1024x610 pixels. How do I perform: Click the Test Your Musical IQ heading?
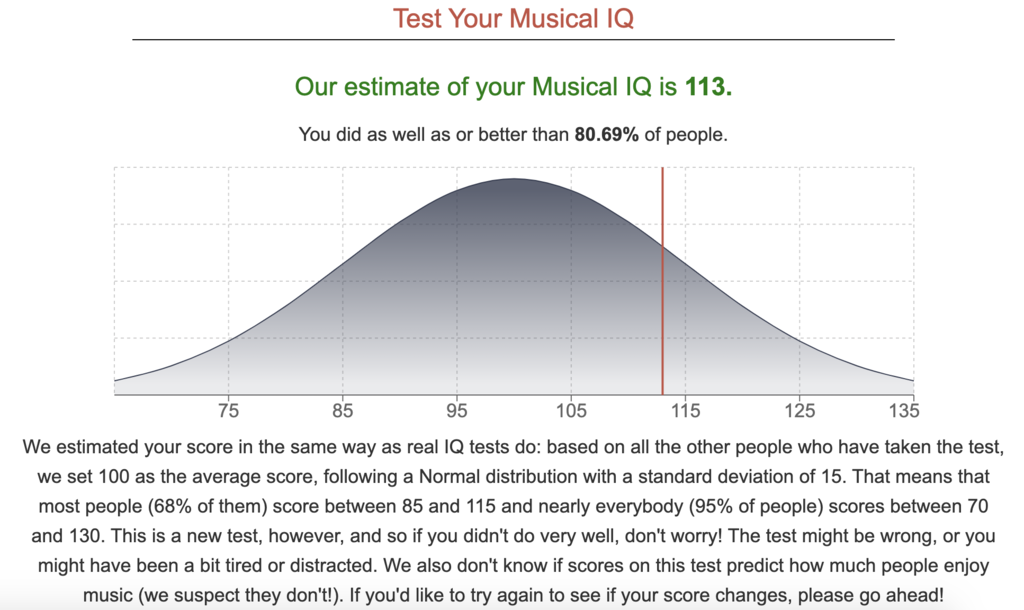click(513, 18)
